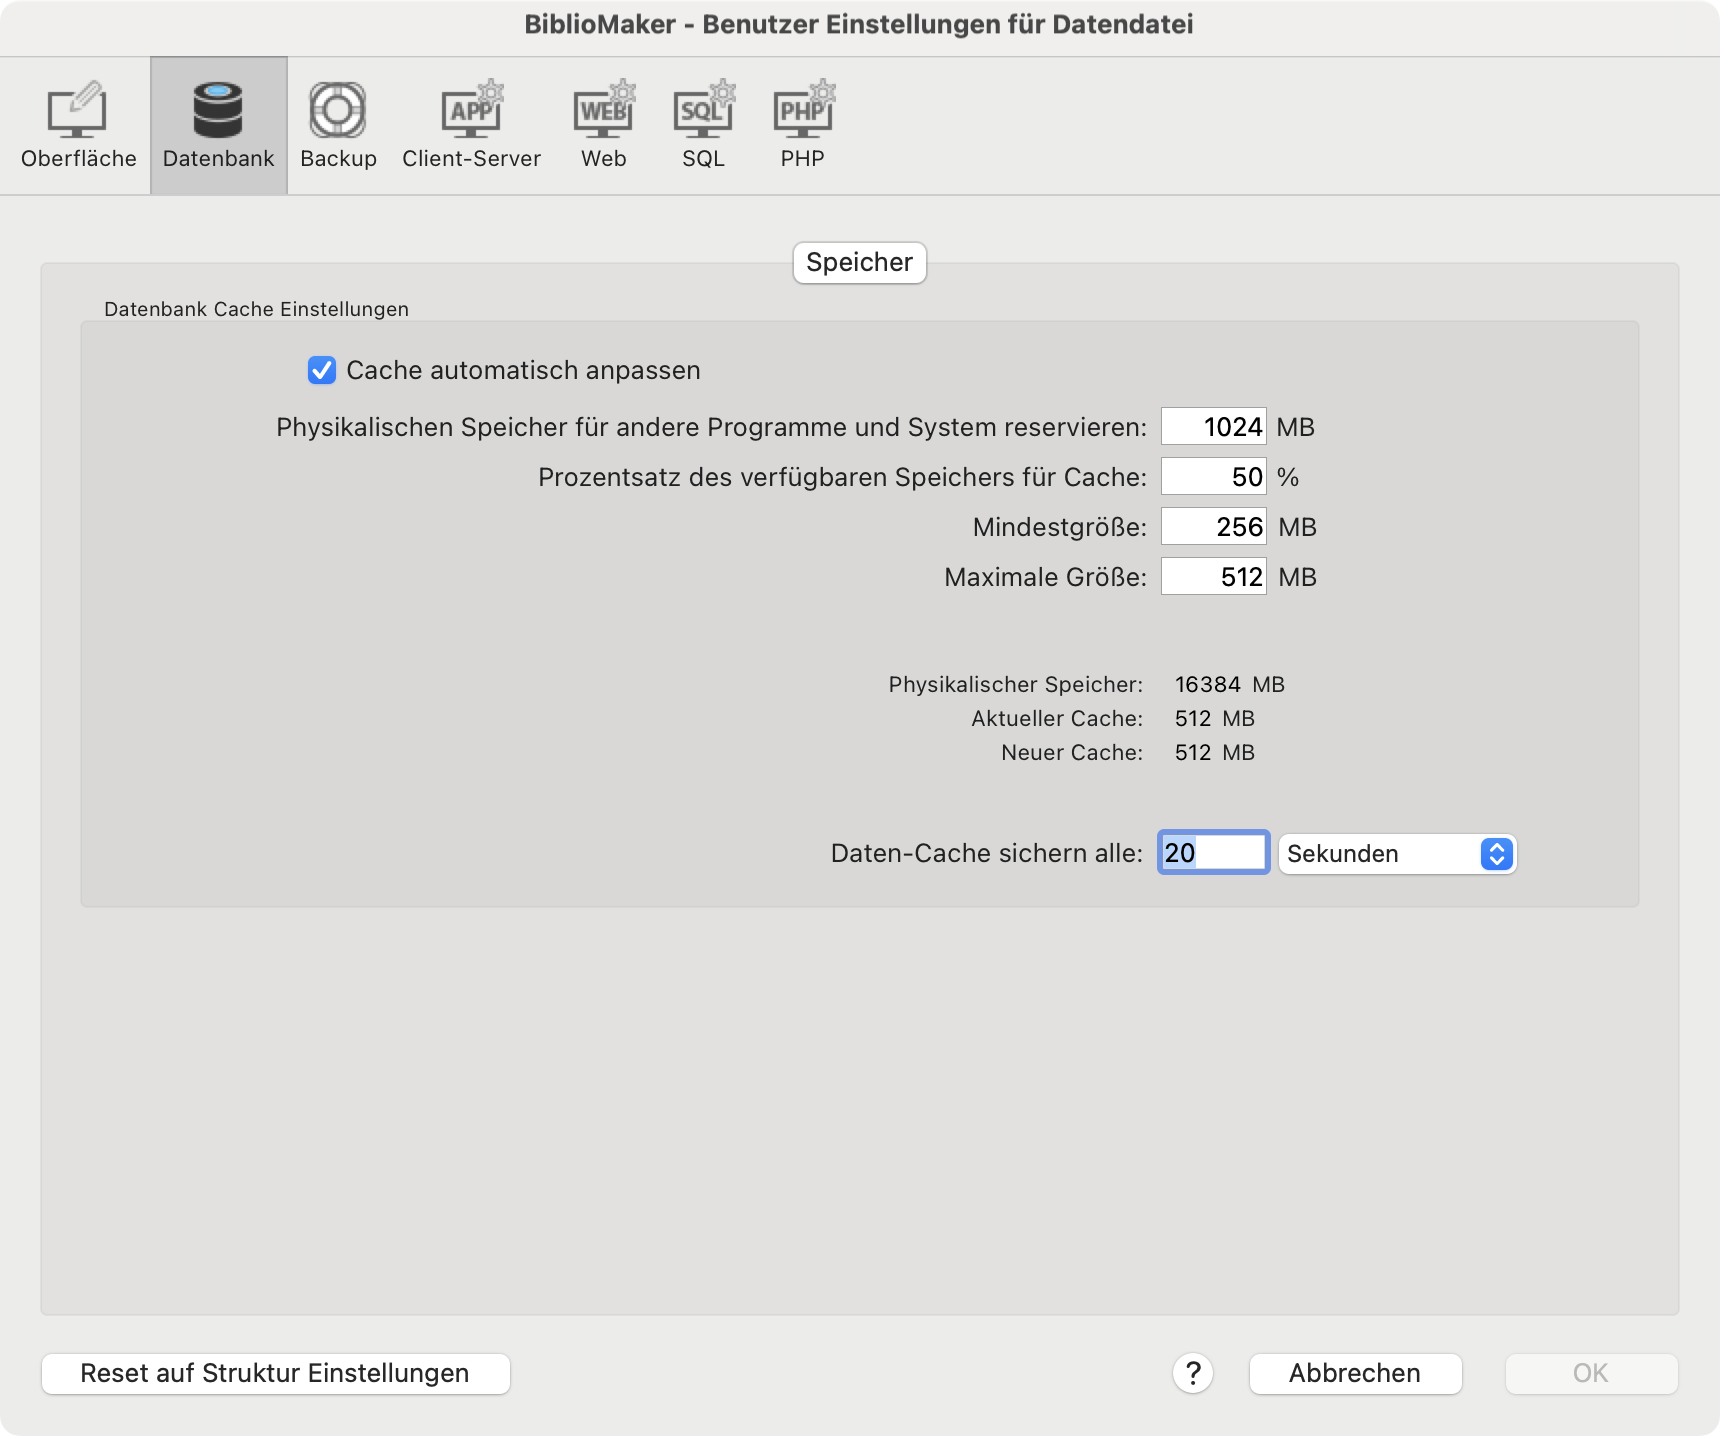Screen dimensions: 1720x1436
Task: Focus the Daten-Cache sichern alle field
Action: click(x=1213, y=853)
